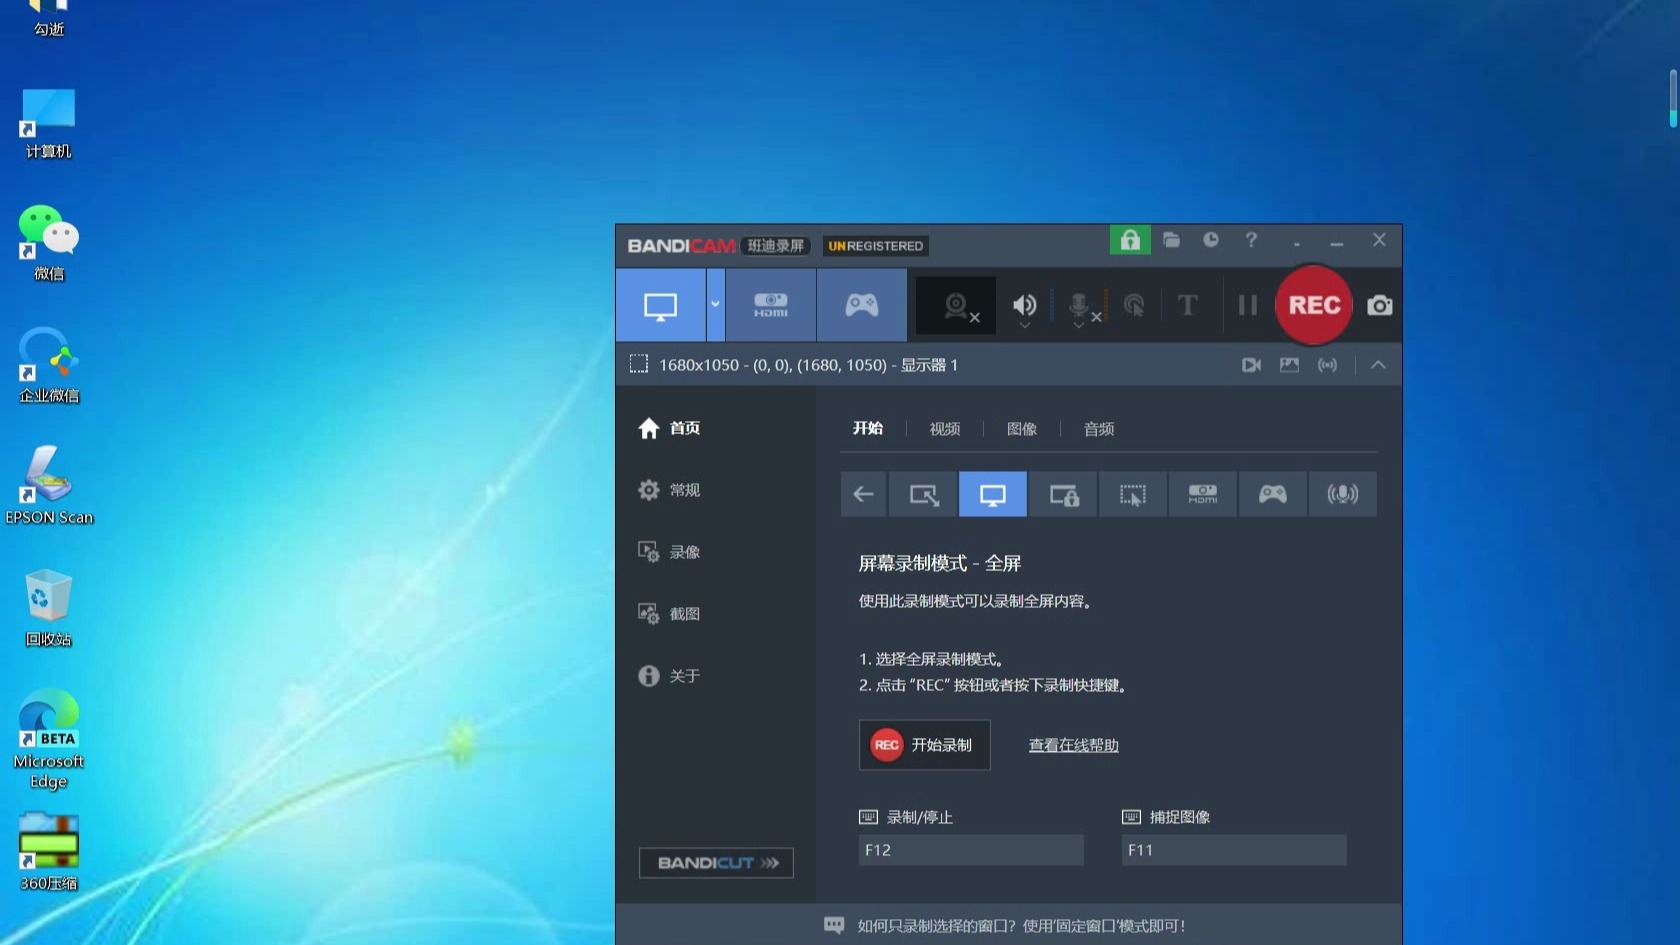Viewport: 1680px width, 945px height.
Task: Click the BANDICUT button
Action: pos(716,863)
